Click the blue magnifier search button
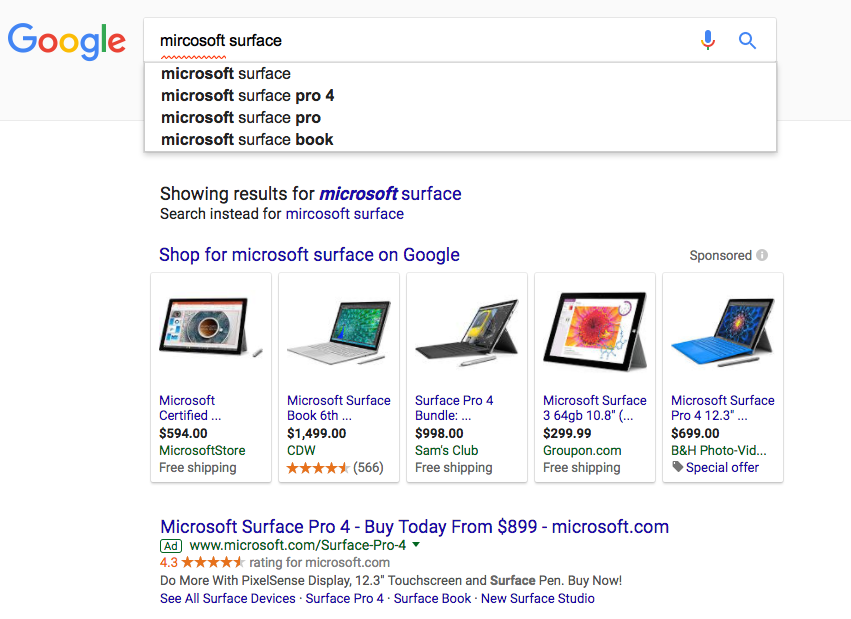 [747, 40]
